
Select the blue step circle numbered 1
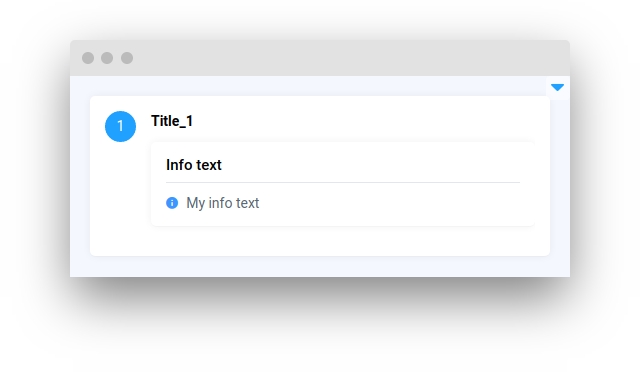120,126
